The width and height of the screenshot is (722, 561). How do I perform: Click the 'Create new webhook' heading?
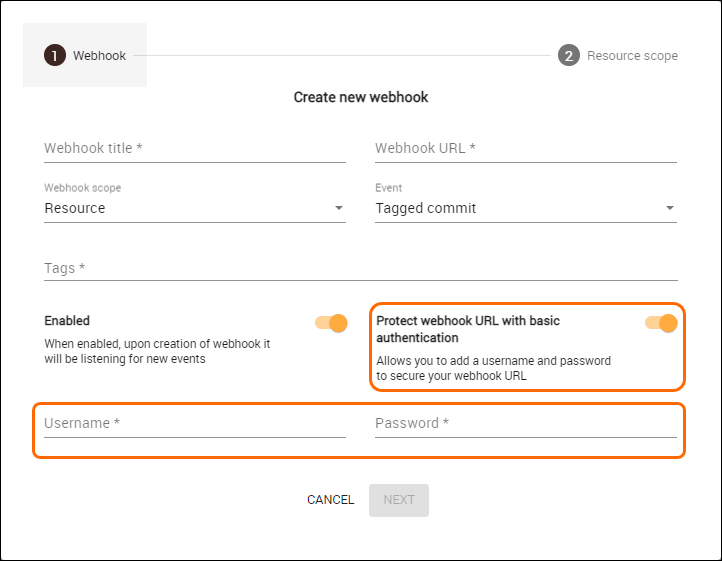[361, 97]
